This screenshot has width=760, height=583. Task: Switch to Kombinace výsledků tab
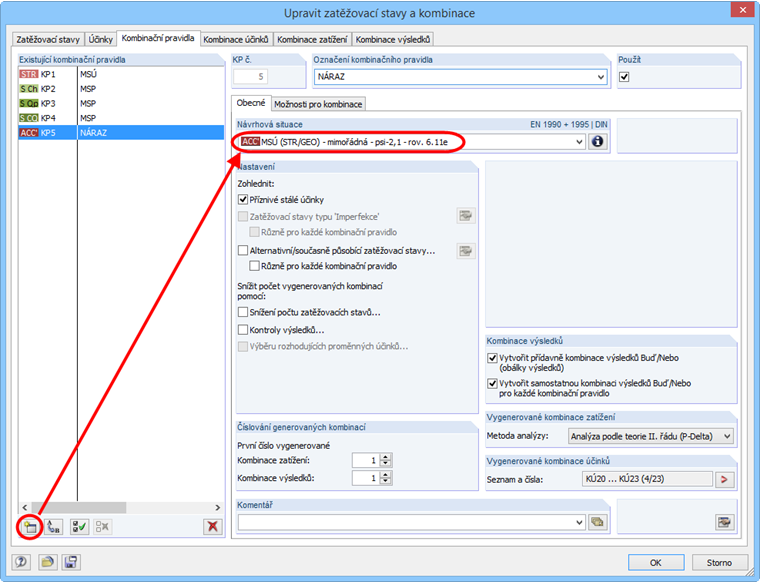click(x=393, y=40)
